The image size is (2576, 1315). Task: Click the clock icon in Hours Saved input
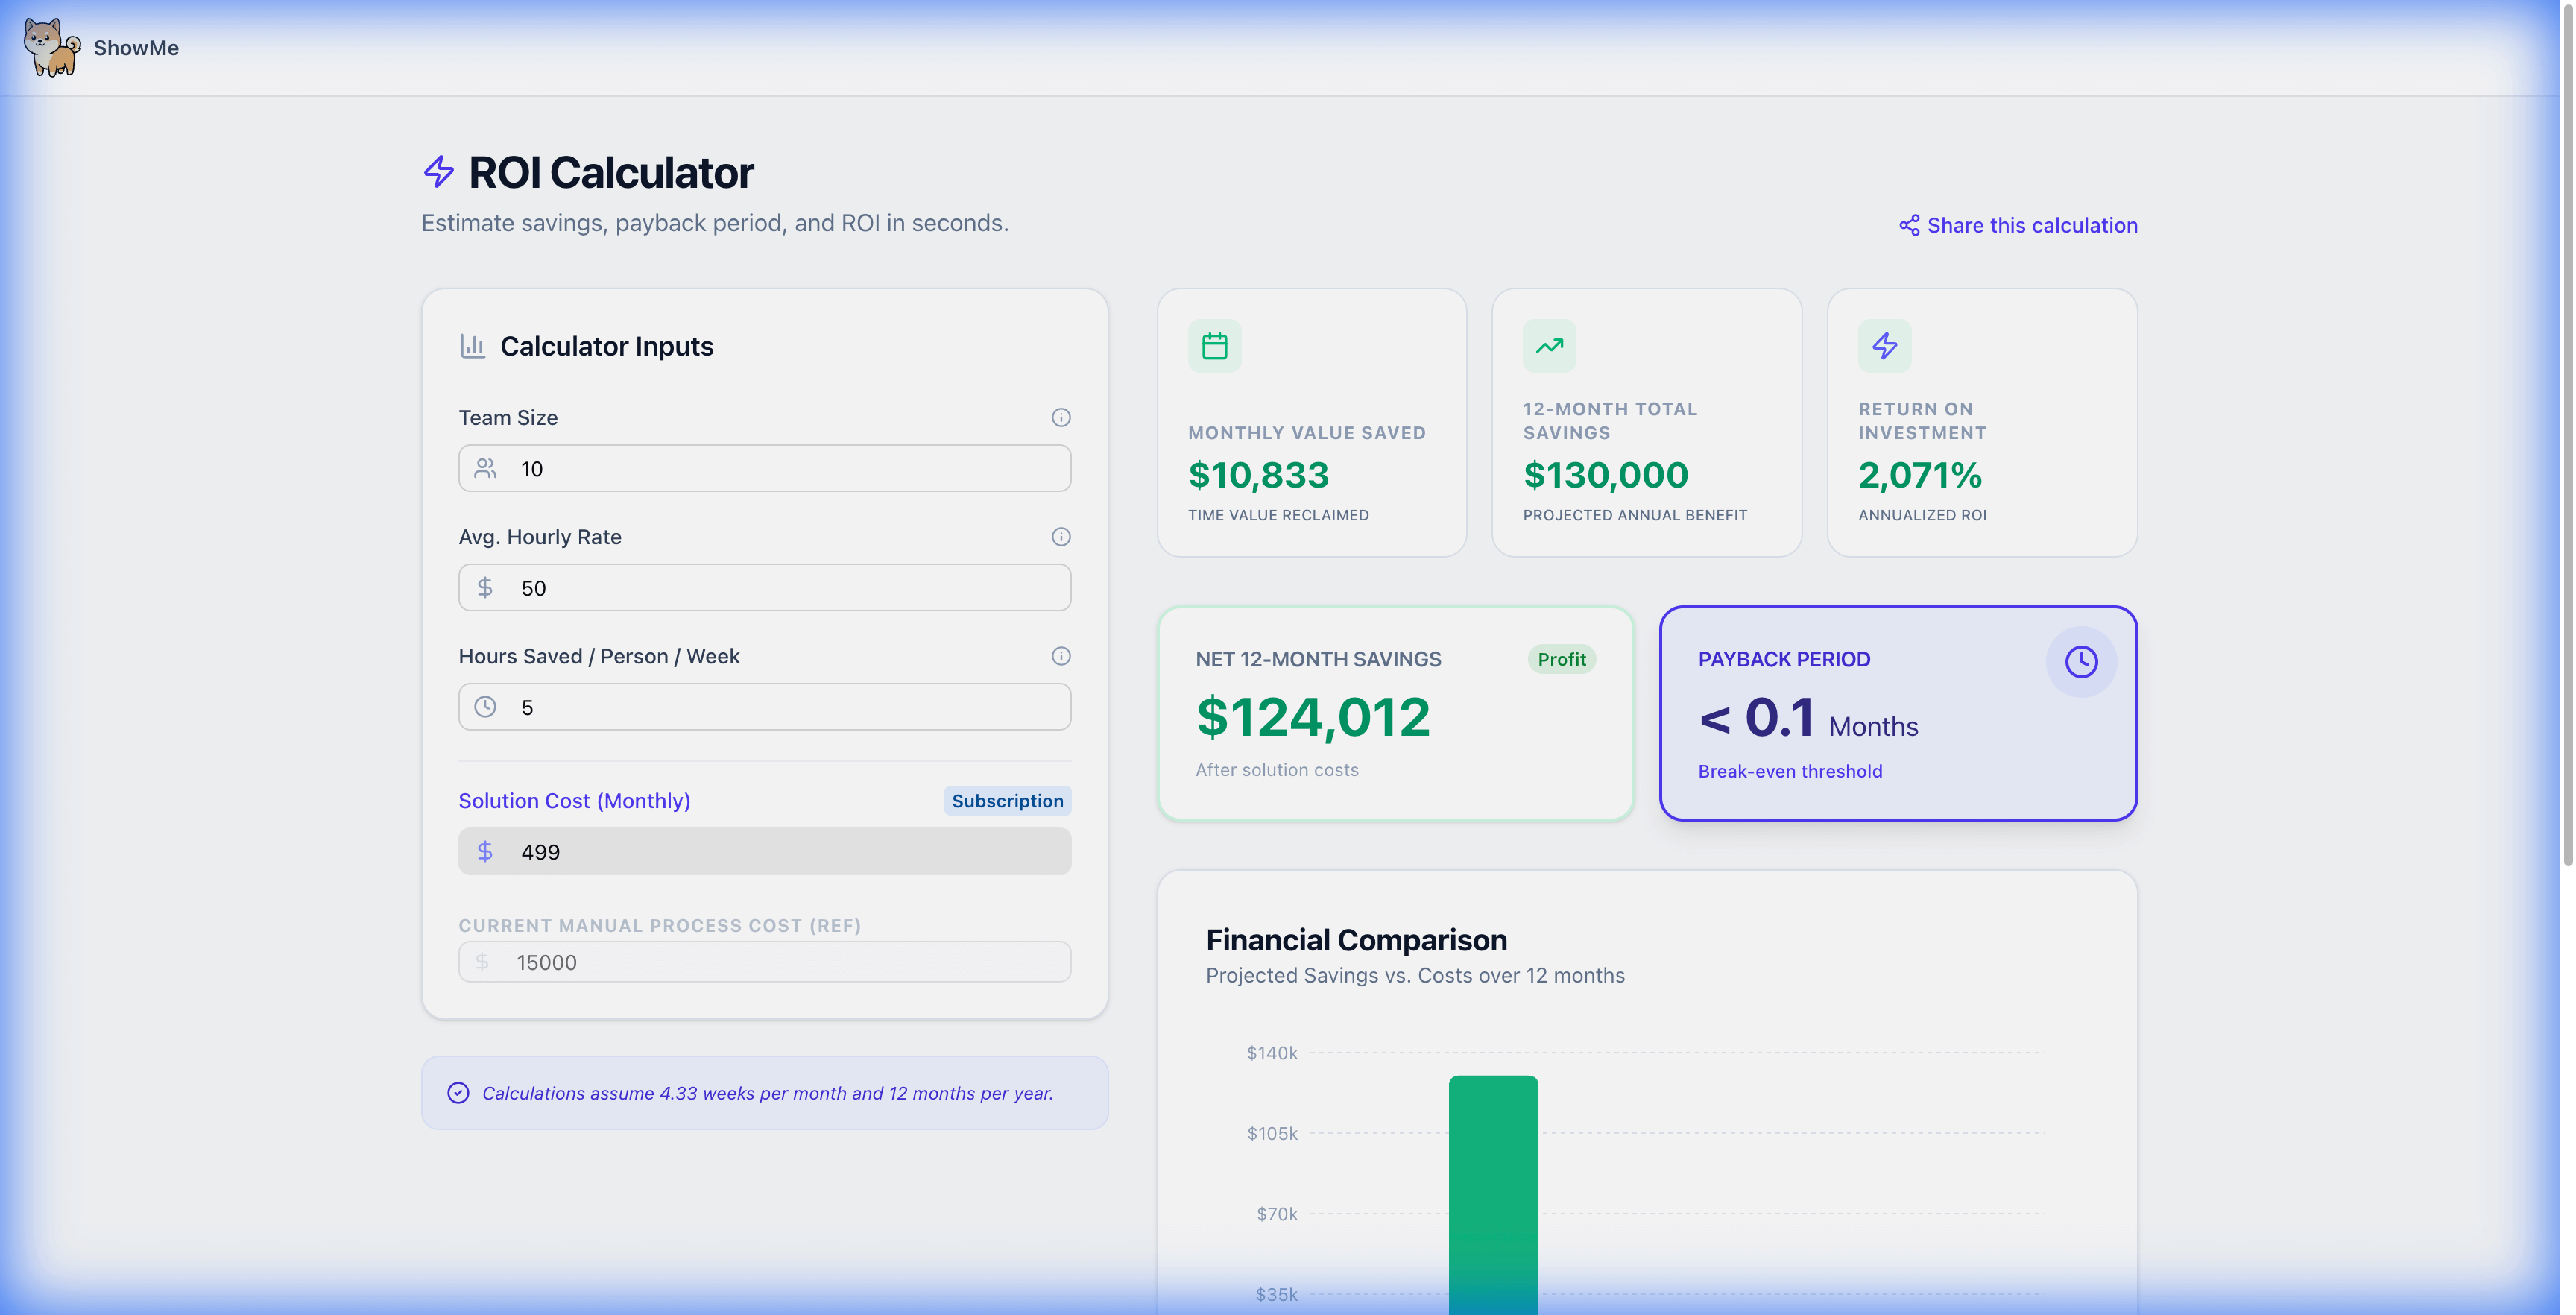tap(486, 706)
